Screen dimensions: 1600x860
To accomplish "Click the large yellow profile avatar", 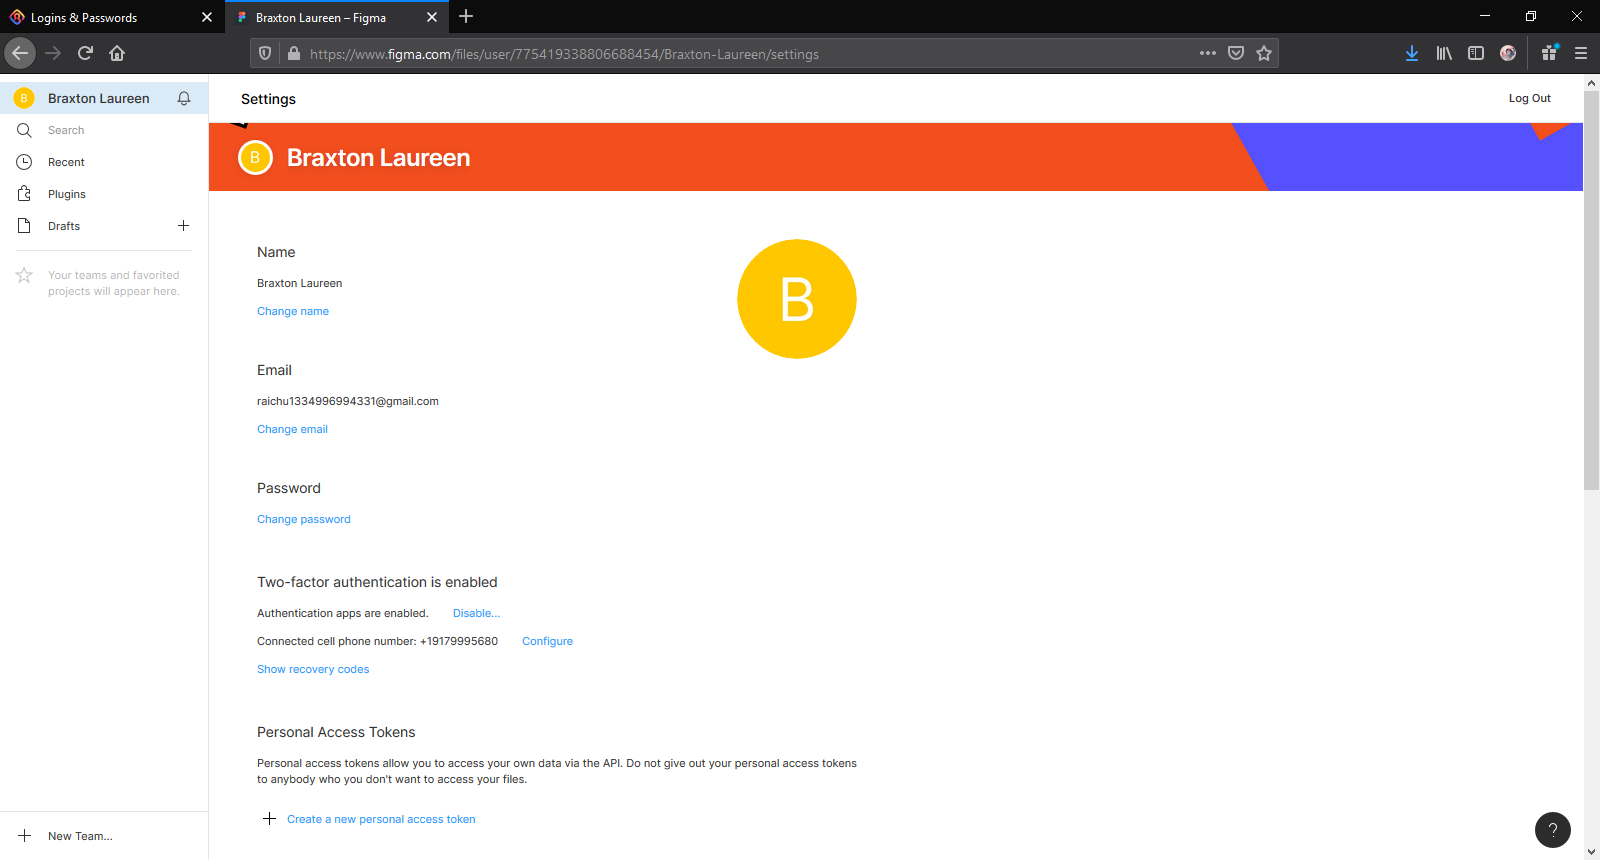I will [797, 299].
